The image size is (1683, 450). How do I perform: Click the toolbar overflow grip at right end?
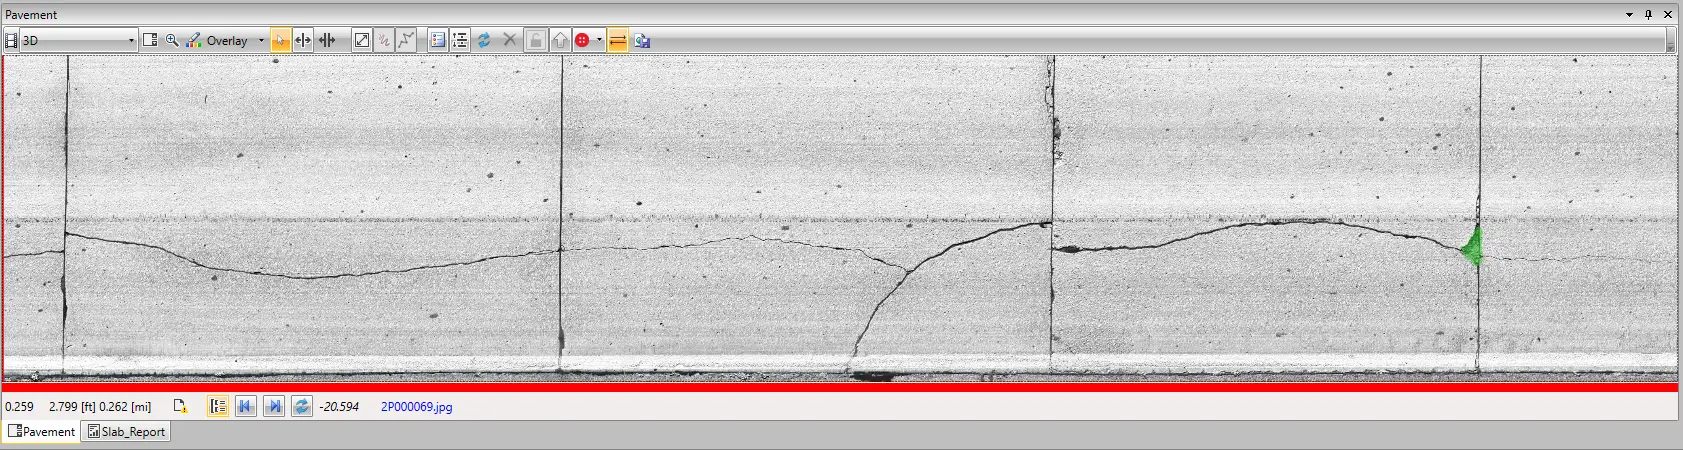1670,41
